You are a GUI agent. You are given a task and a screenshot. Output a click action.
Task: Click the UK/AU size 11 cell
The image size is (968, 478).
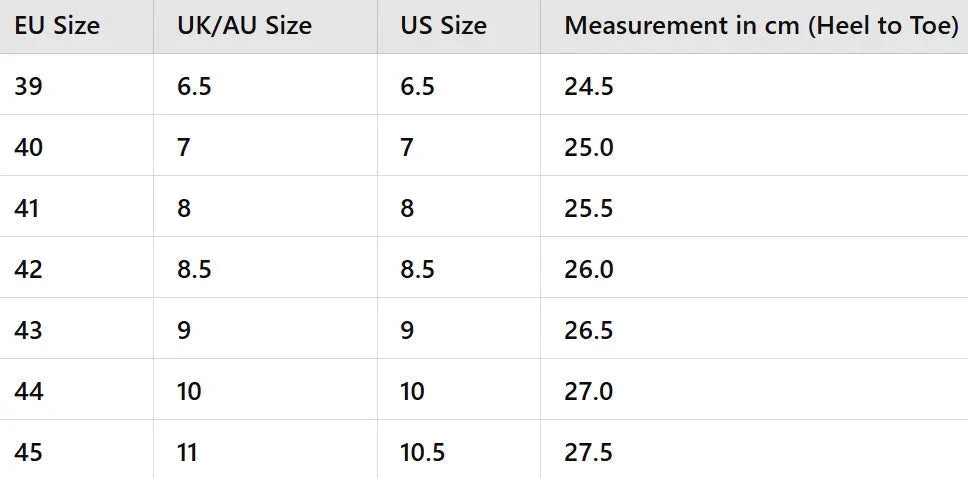coord(265,449)
